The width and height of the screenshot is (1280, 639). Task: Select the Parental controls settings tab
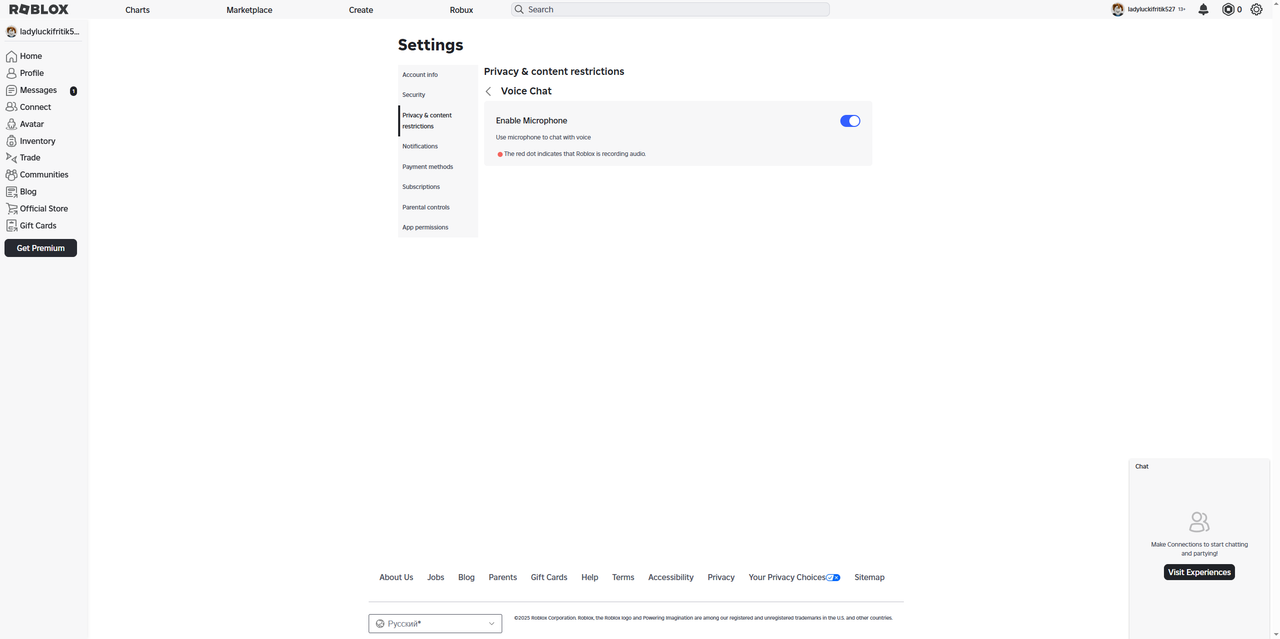tap(438, 207)
